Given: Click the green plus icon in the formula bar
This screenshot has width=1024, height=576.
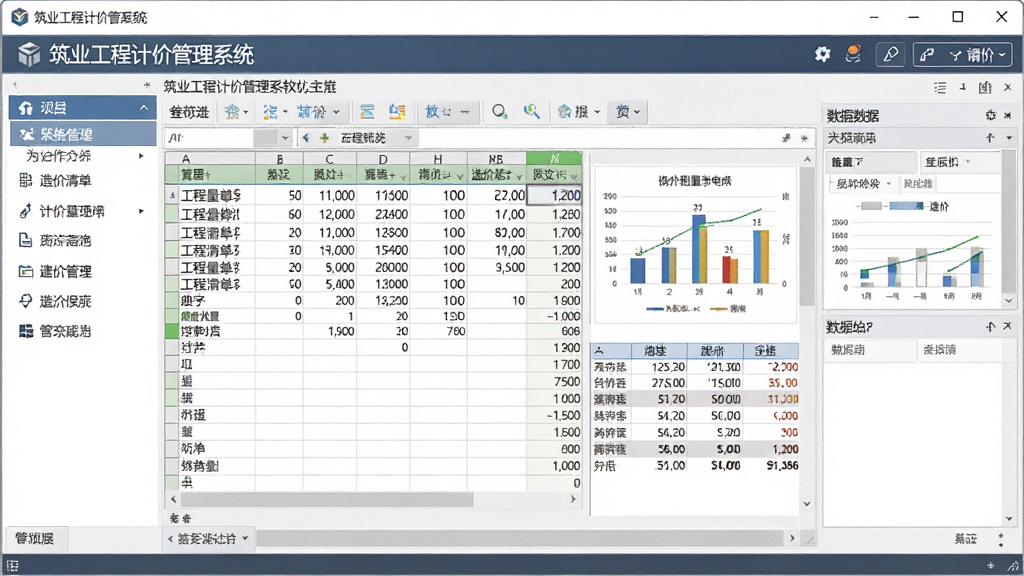Looking at the screenshot, I should (324, 138).
